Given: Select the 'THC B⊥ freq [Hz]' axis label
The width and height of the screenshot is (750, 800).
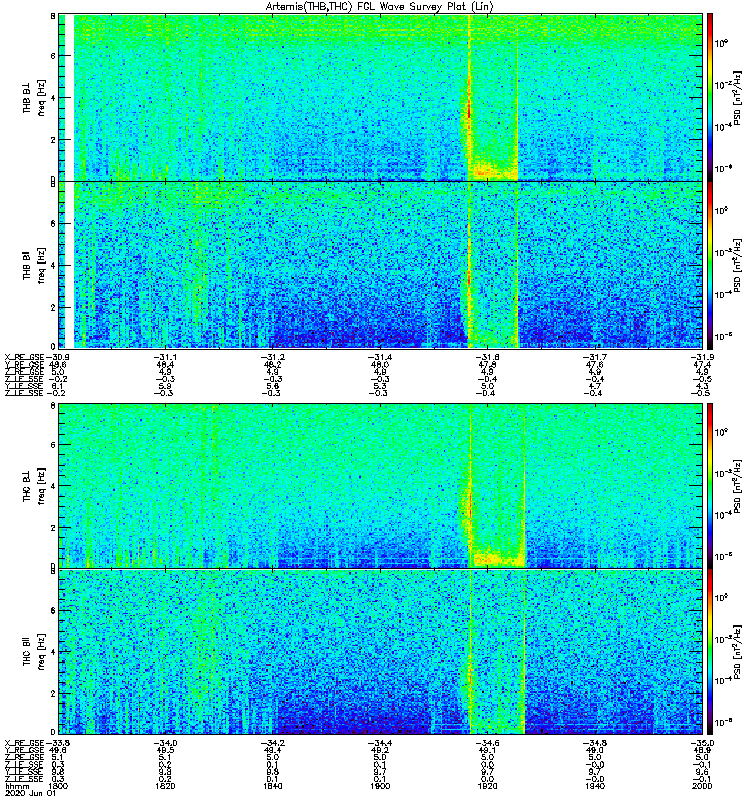Looking at the screenshot, I should click(34, 486).
